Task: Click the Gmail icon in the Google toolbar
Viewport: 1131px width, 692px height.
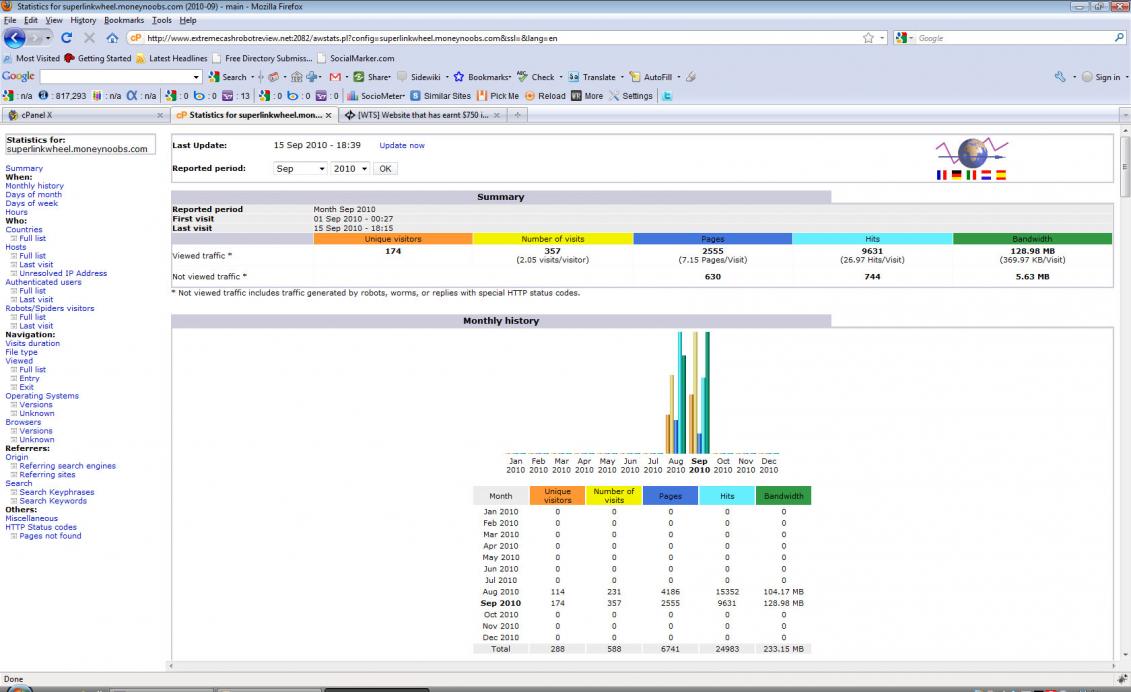Action: (335, 77)
